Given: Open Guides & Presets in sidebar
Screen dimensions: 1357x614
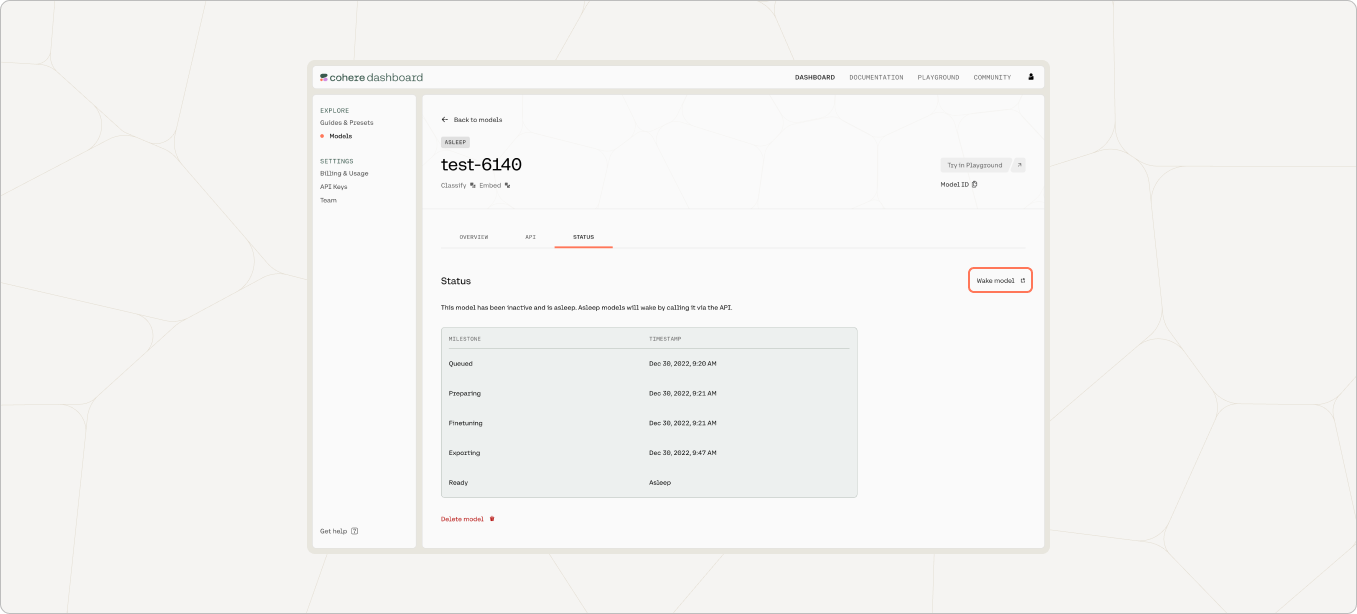Looking at the screenshot, I should tap(346, 123).
